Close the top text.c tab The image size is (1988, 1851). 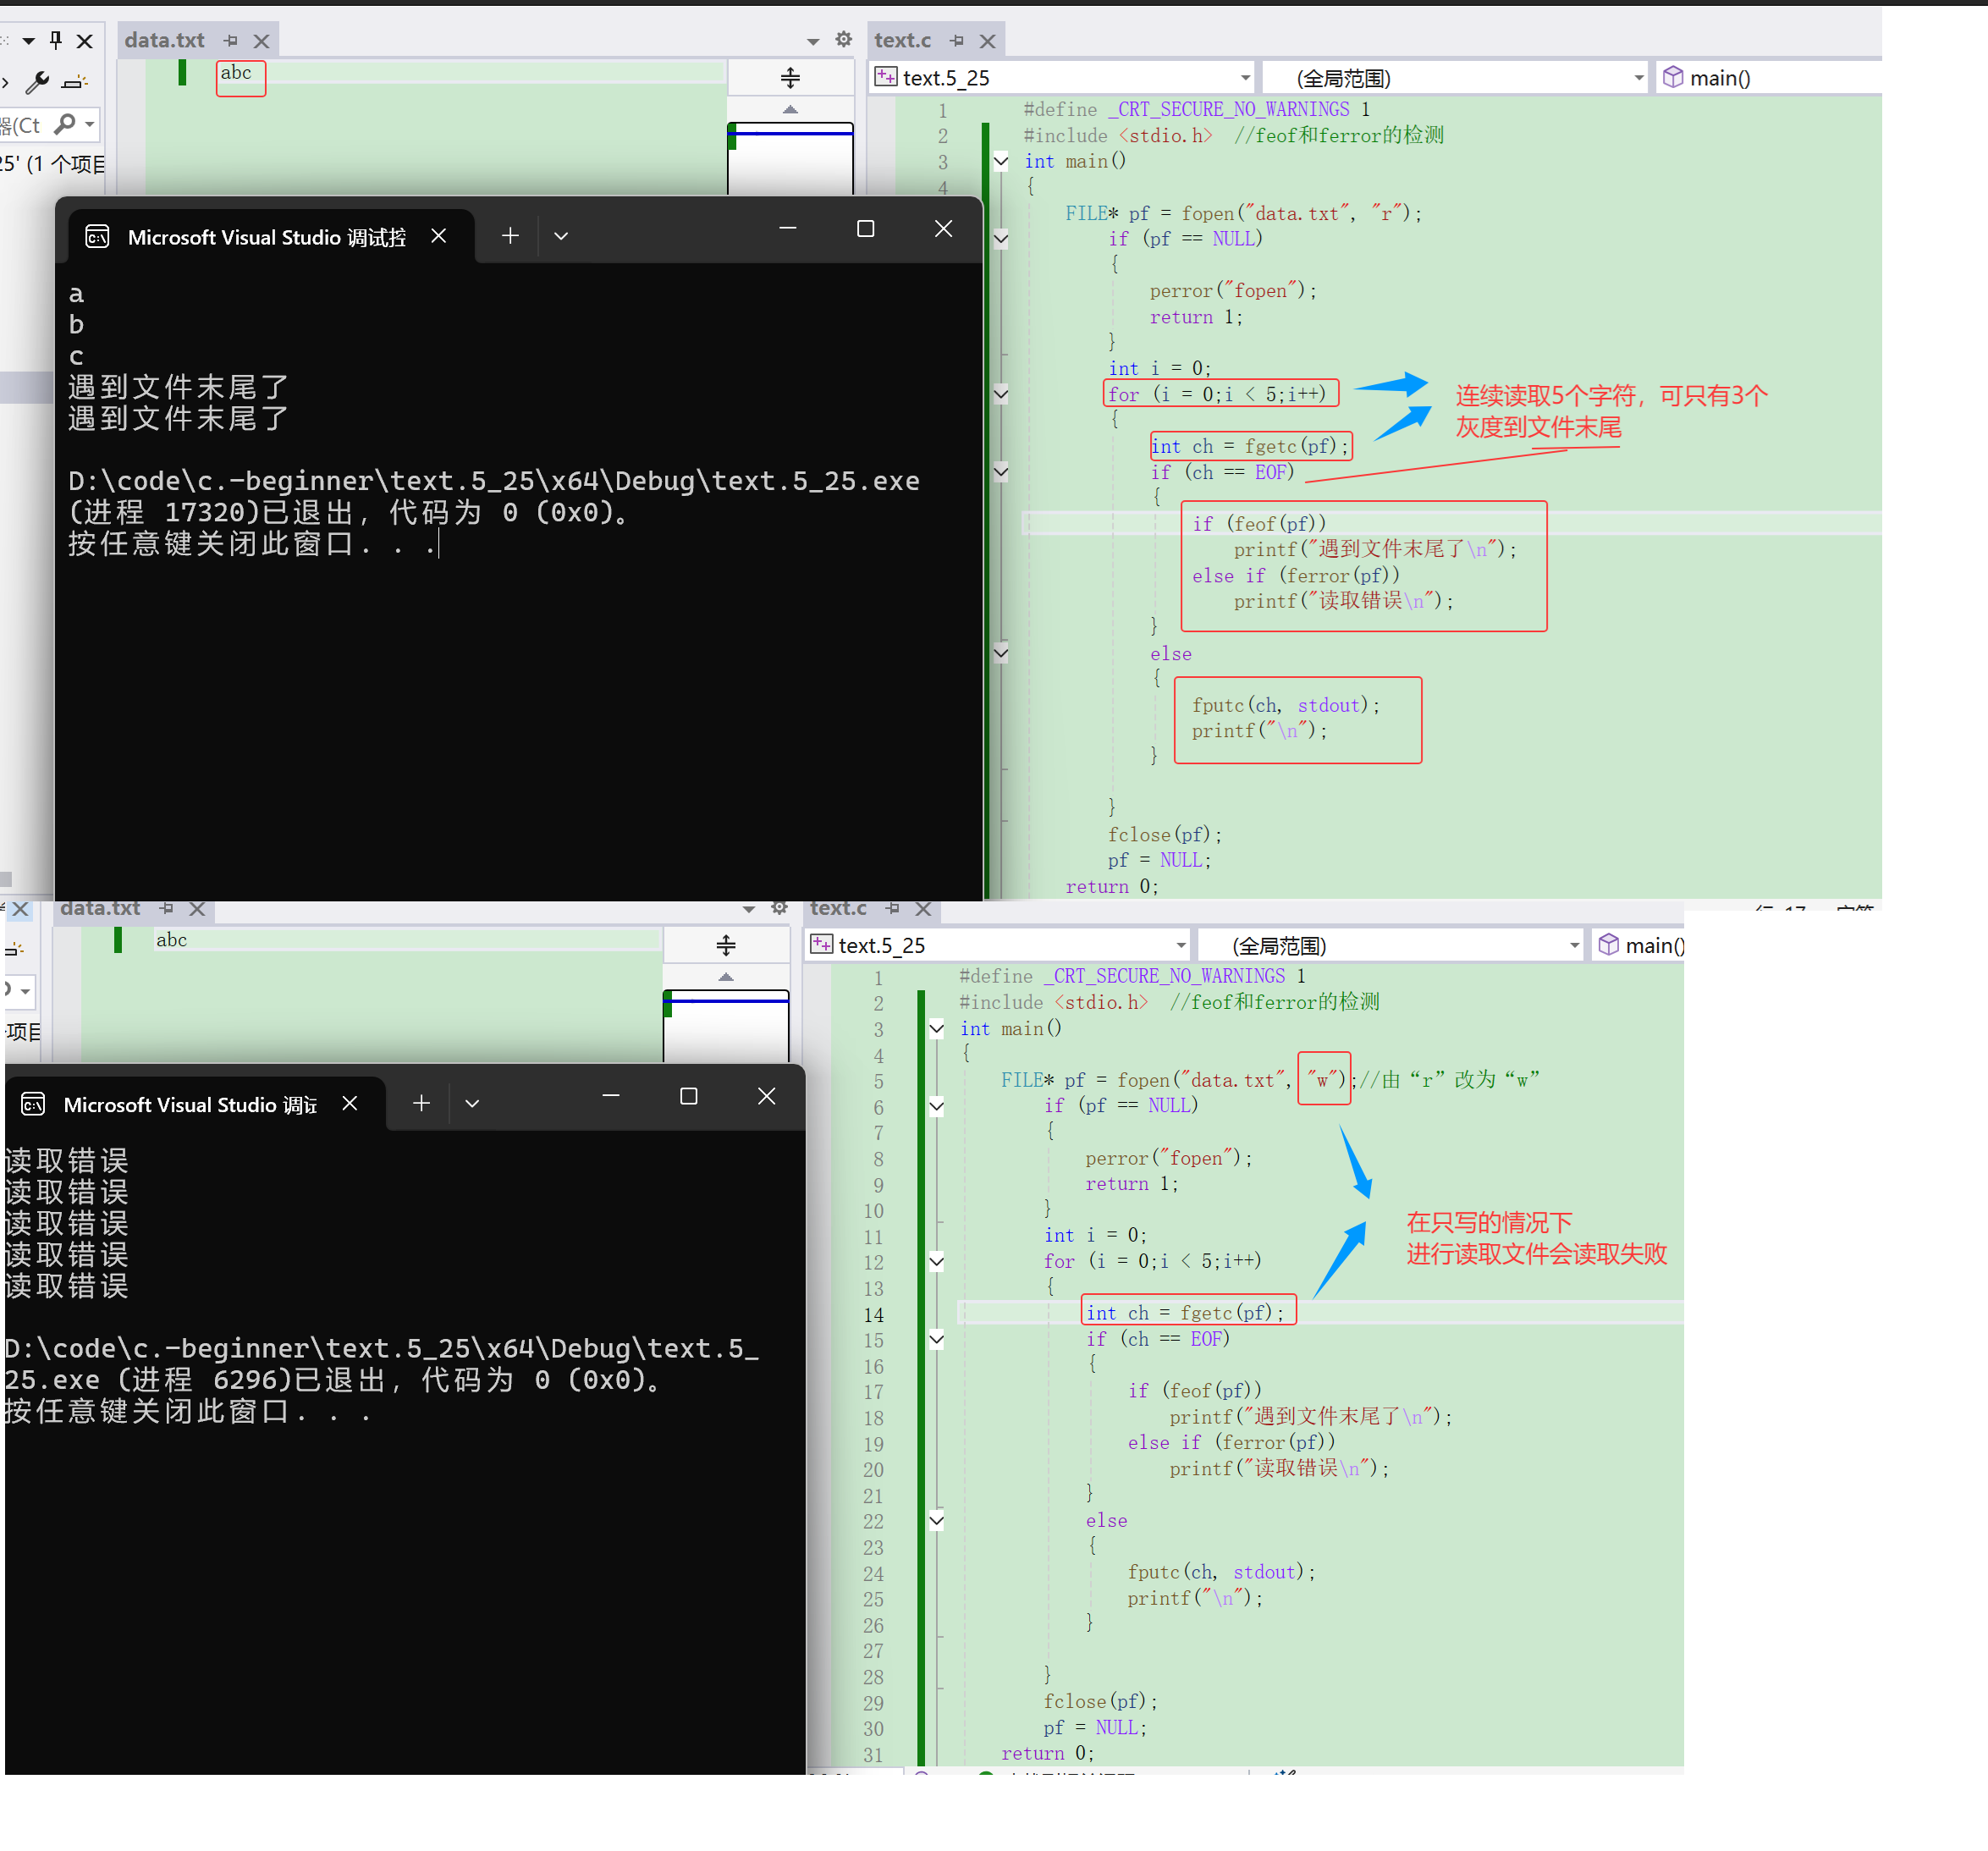pos(988,41)
